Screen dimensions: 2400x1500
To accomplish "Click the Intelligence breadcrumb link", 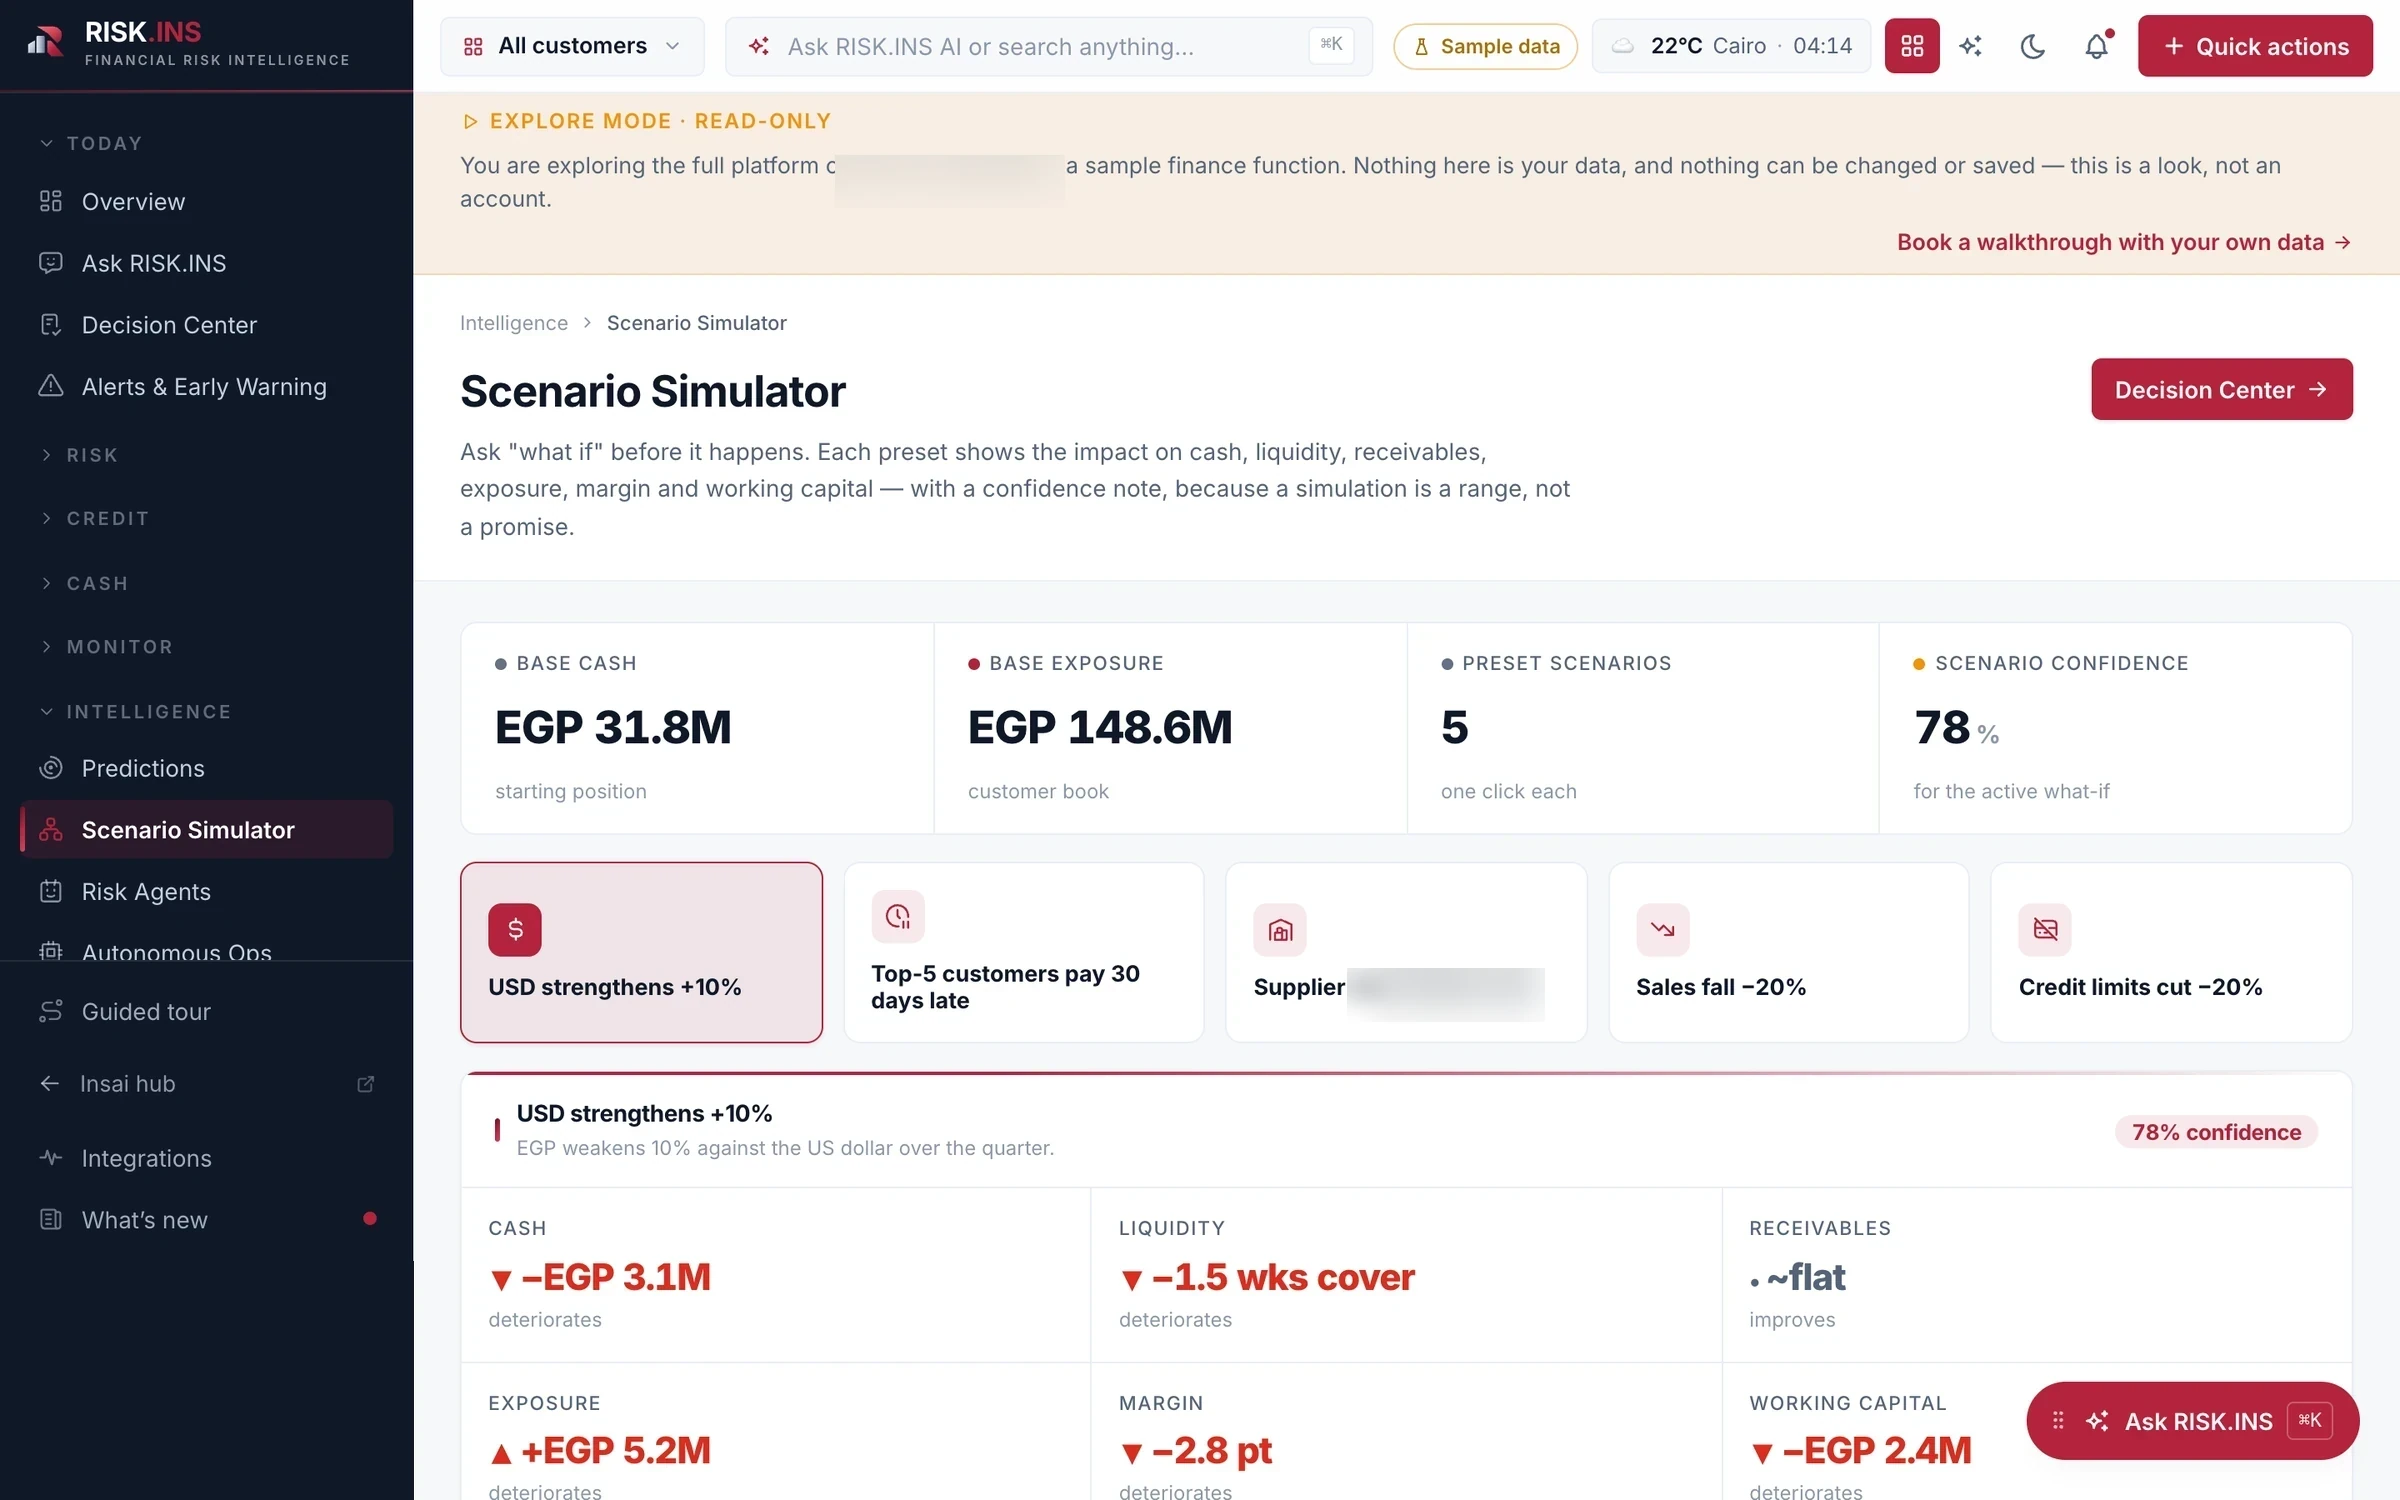I will point(514,323).
